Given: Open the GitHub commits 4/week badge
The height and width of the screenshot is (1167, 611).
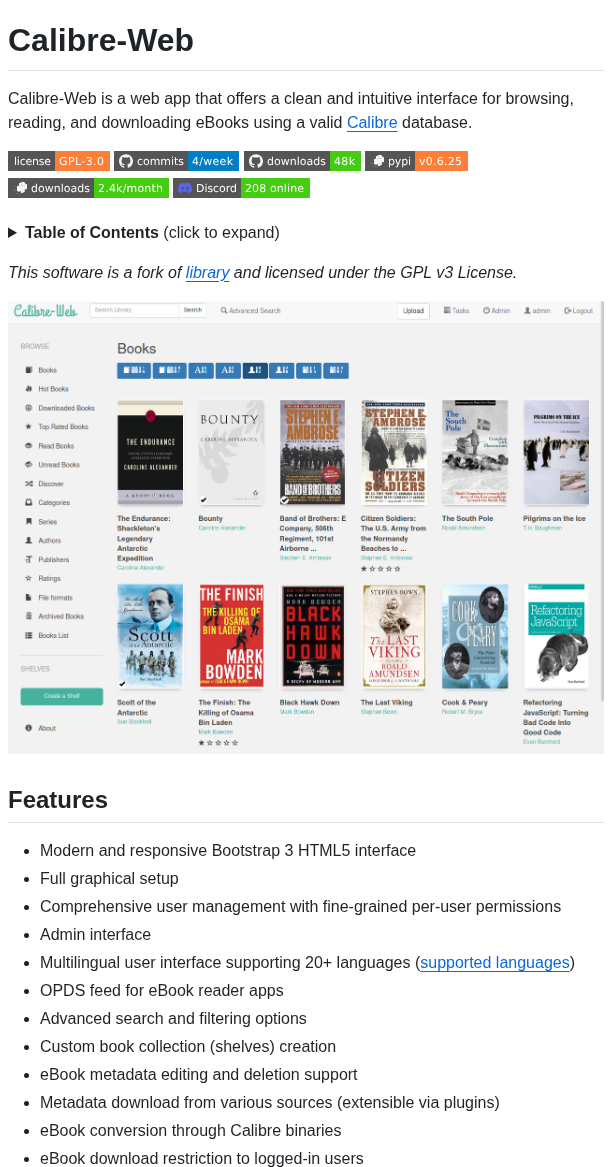Looking at the screenshot, I should [176, 161].
